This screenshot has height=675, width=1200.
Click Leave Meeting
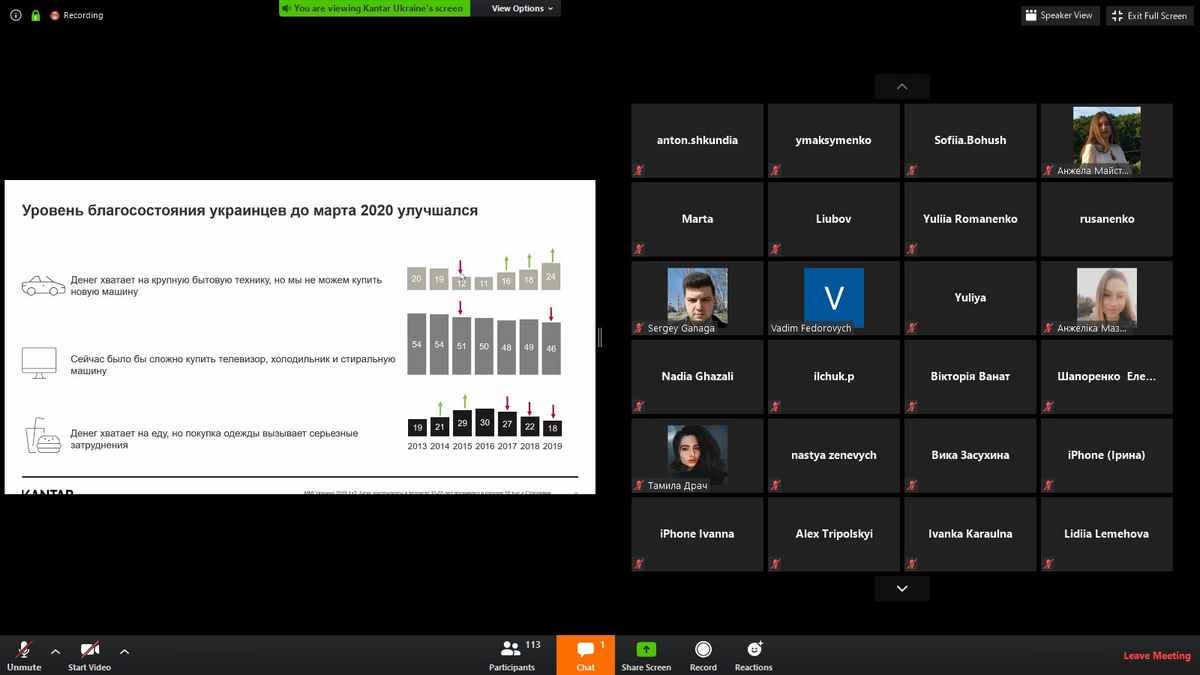coord(1157,656)
